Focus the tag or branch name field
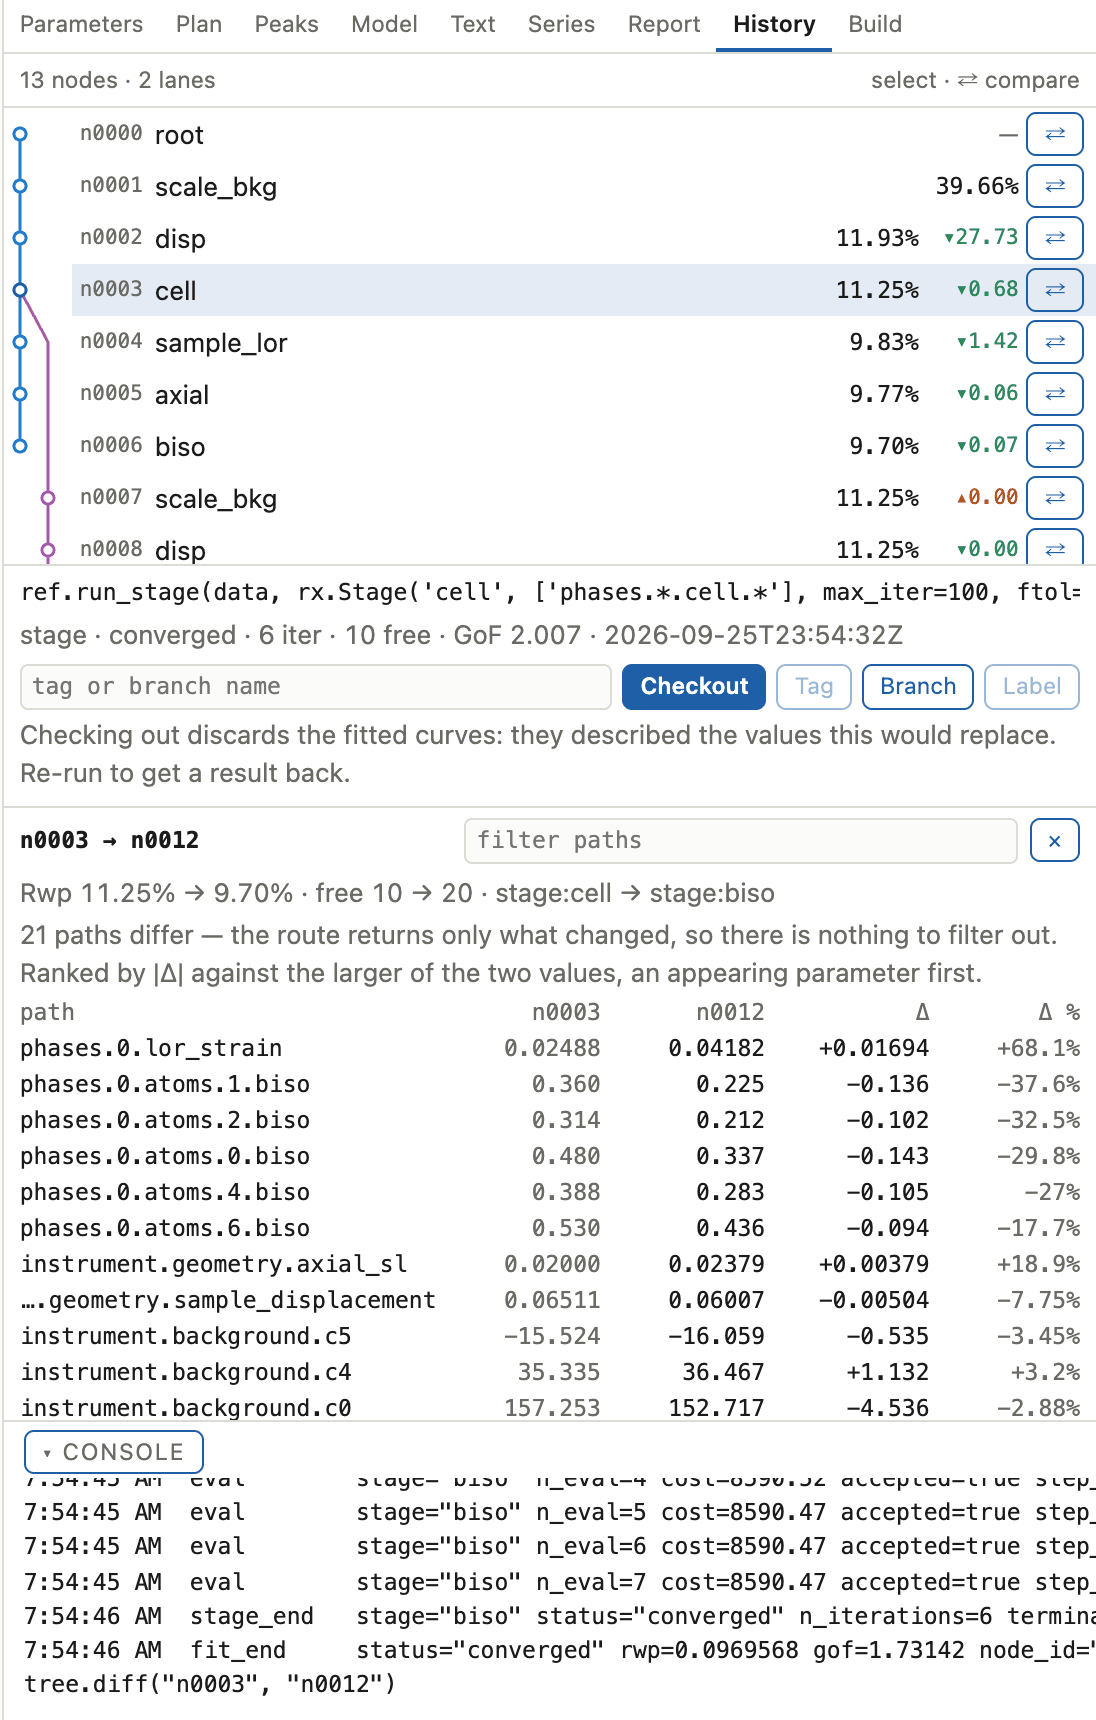1096x1720 pixels. click(x=316, y=687)
